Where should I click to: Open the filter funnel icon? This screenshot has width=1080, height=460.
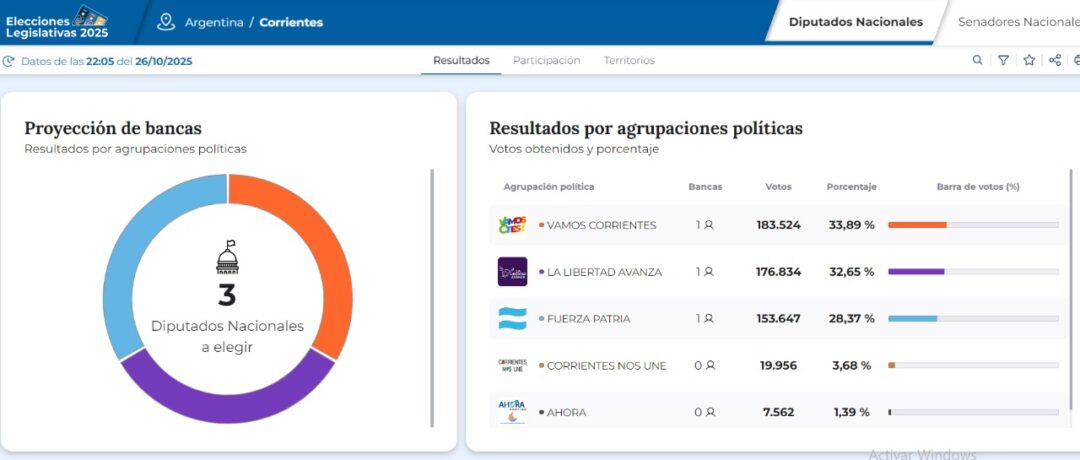click(1003, 61)
